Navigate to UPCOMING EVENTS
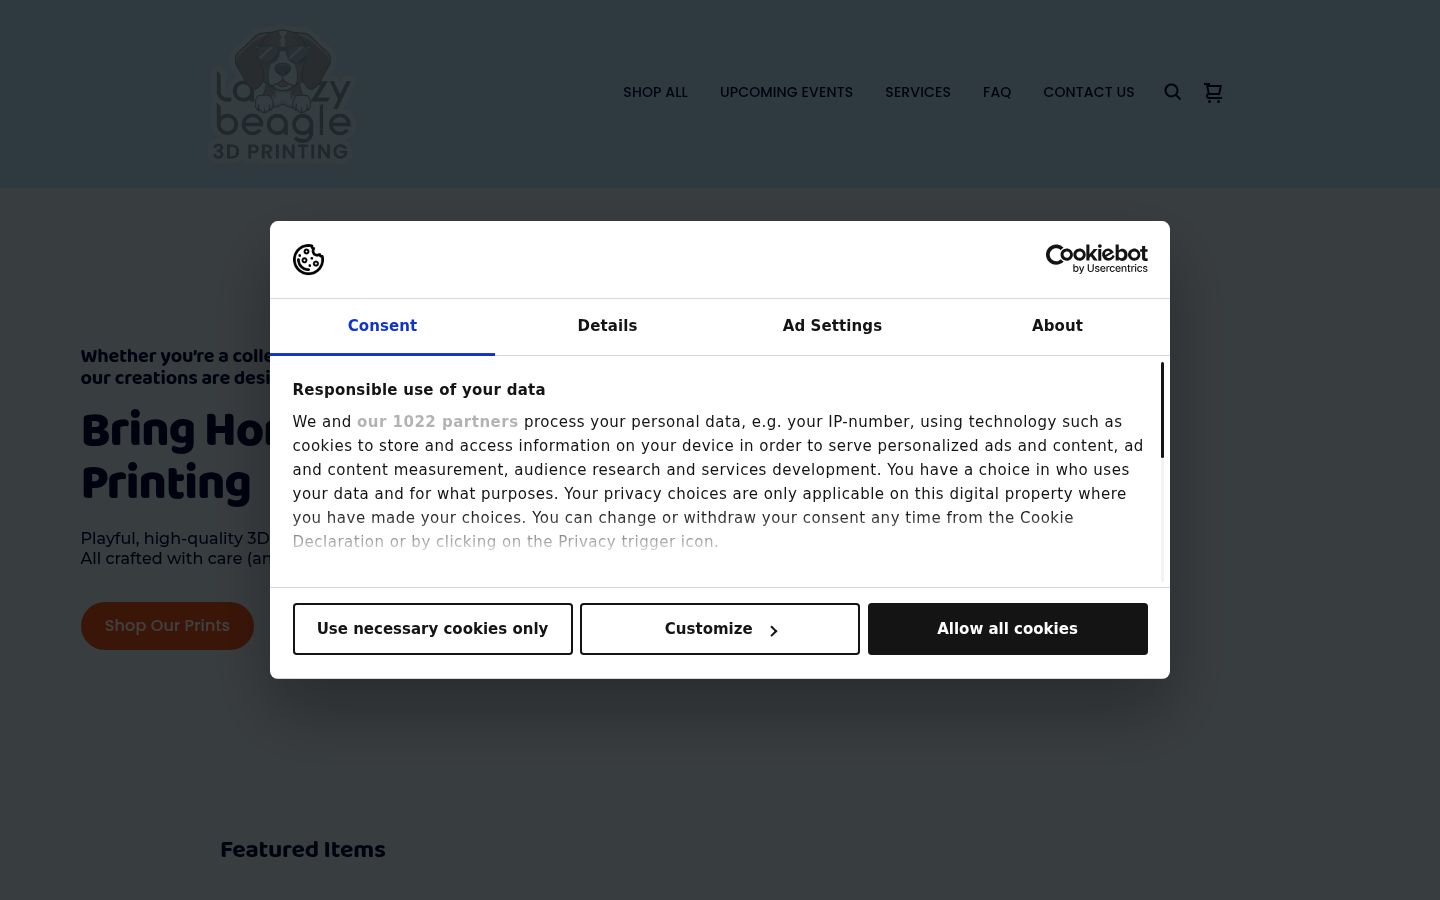1440x900 pixels. [x=786, y=92]
